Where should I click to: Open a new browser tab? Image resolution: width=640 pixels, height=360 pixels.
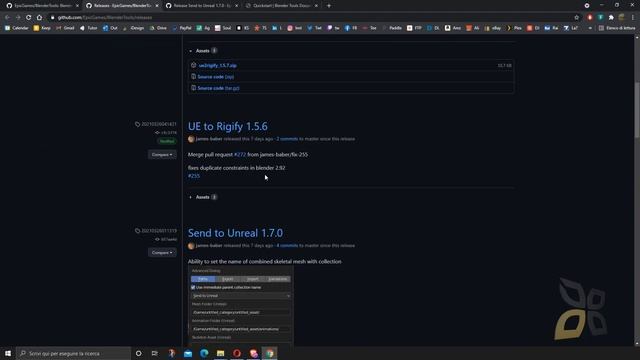[329, 6]
